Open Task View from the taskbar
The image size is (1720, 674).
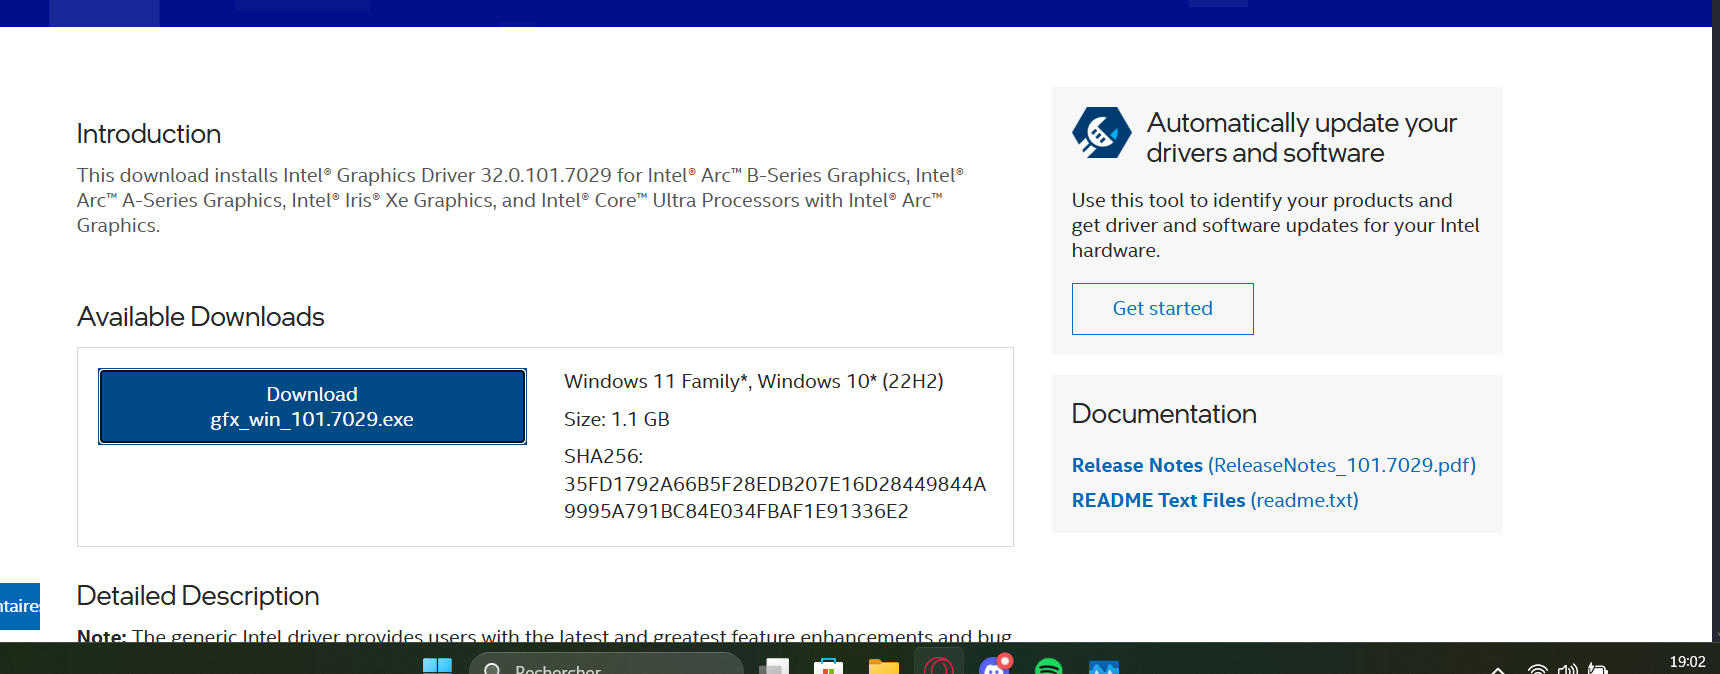click(x=774, y=666)
